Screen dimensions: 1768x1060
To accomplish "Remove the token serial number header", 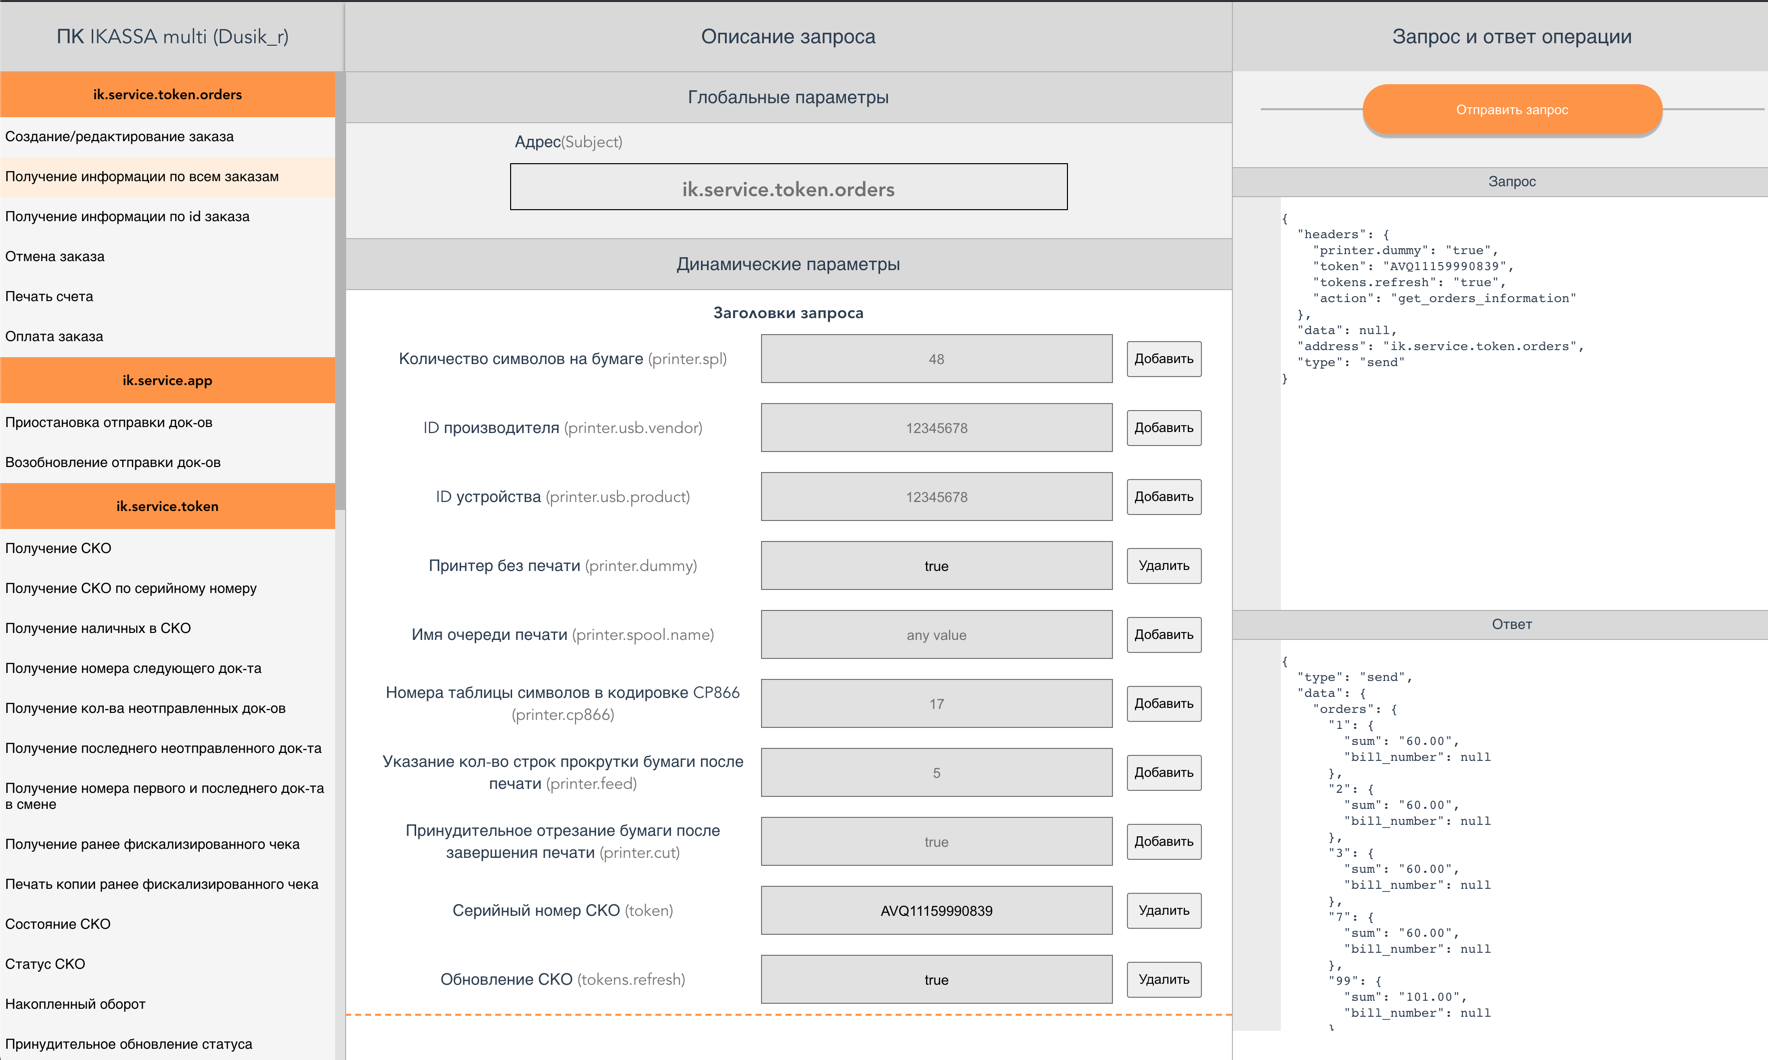I will (1163, 911).
